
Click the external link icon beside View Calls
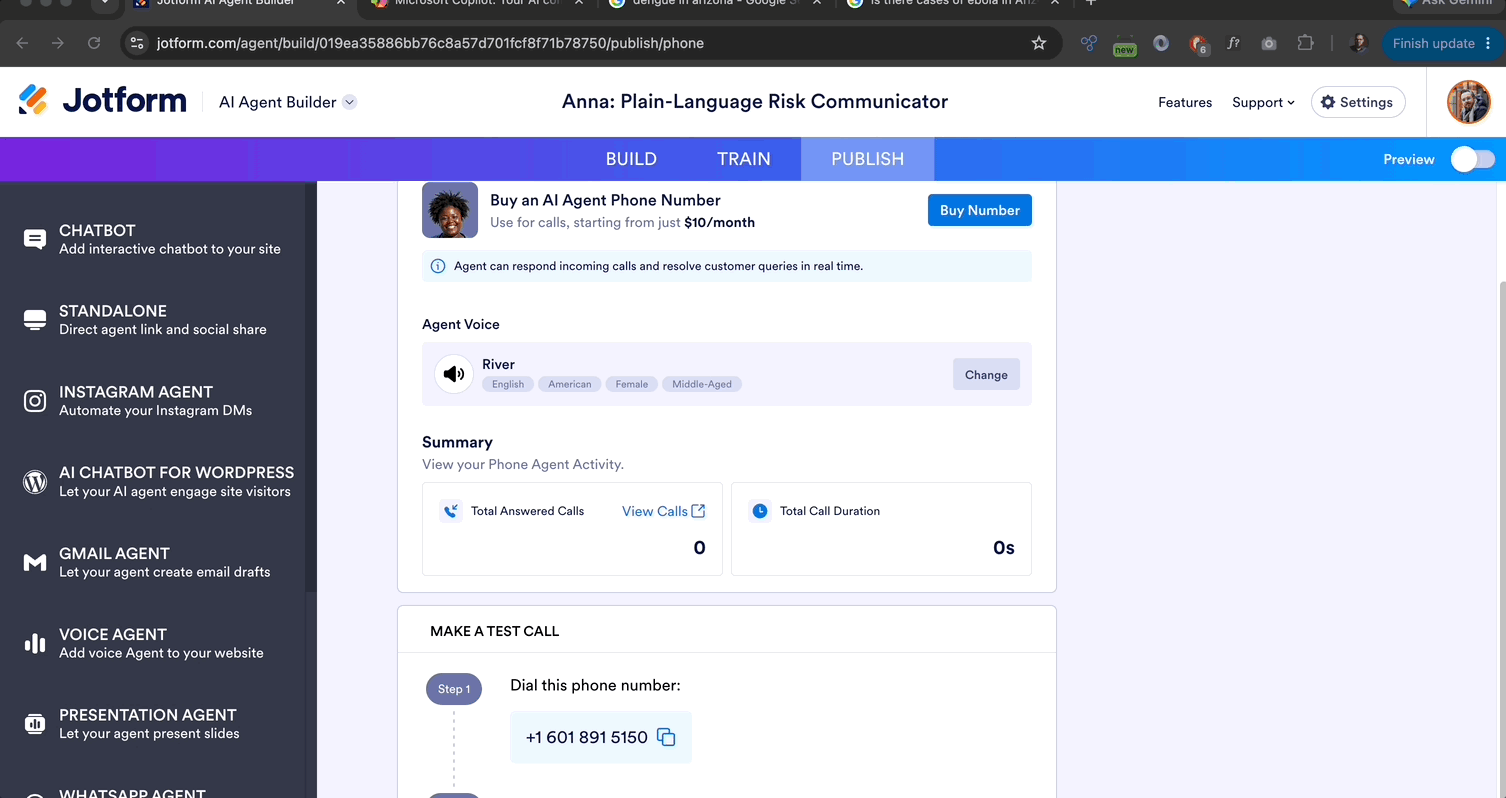(699, 511)
